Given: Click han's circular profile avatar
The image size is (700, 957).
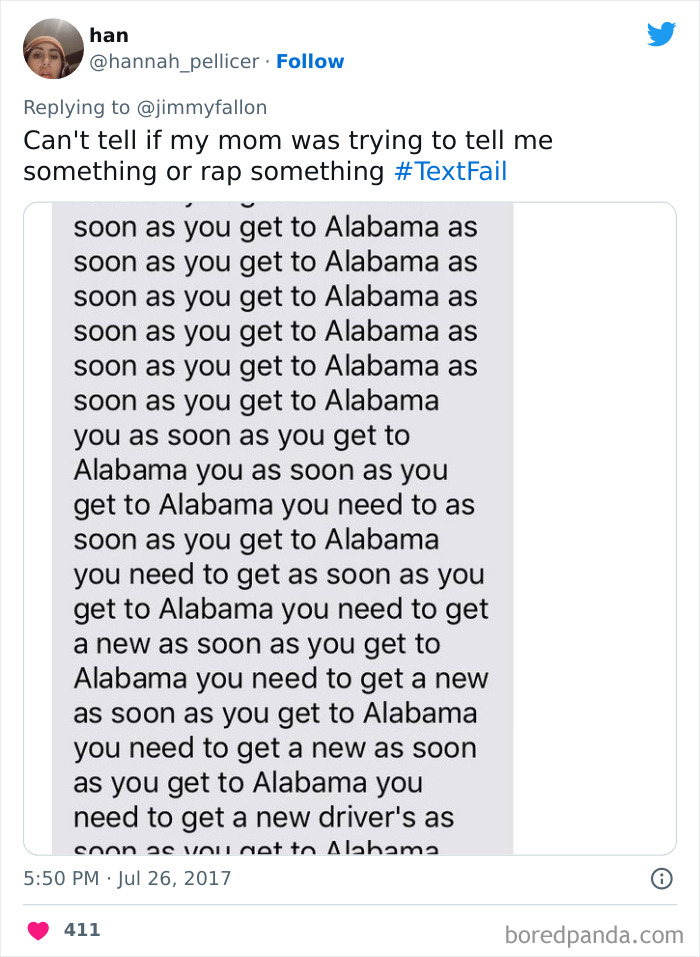Looking at the screenshot, I should pyautogui.click(x=52, y=47).
